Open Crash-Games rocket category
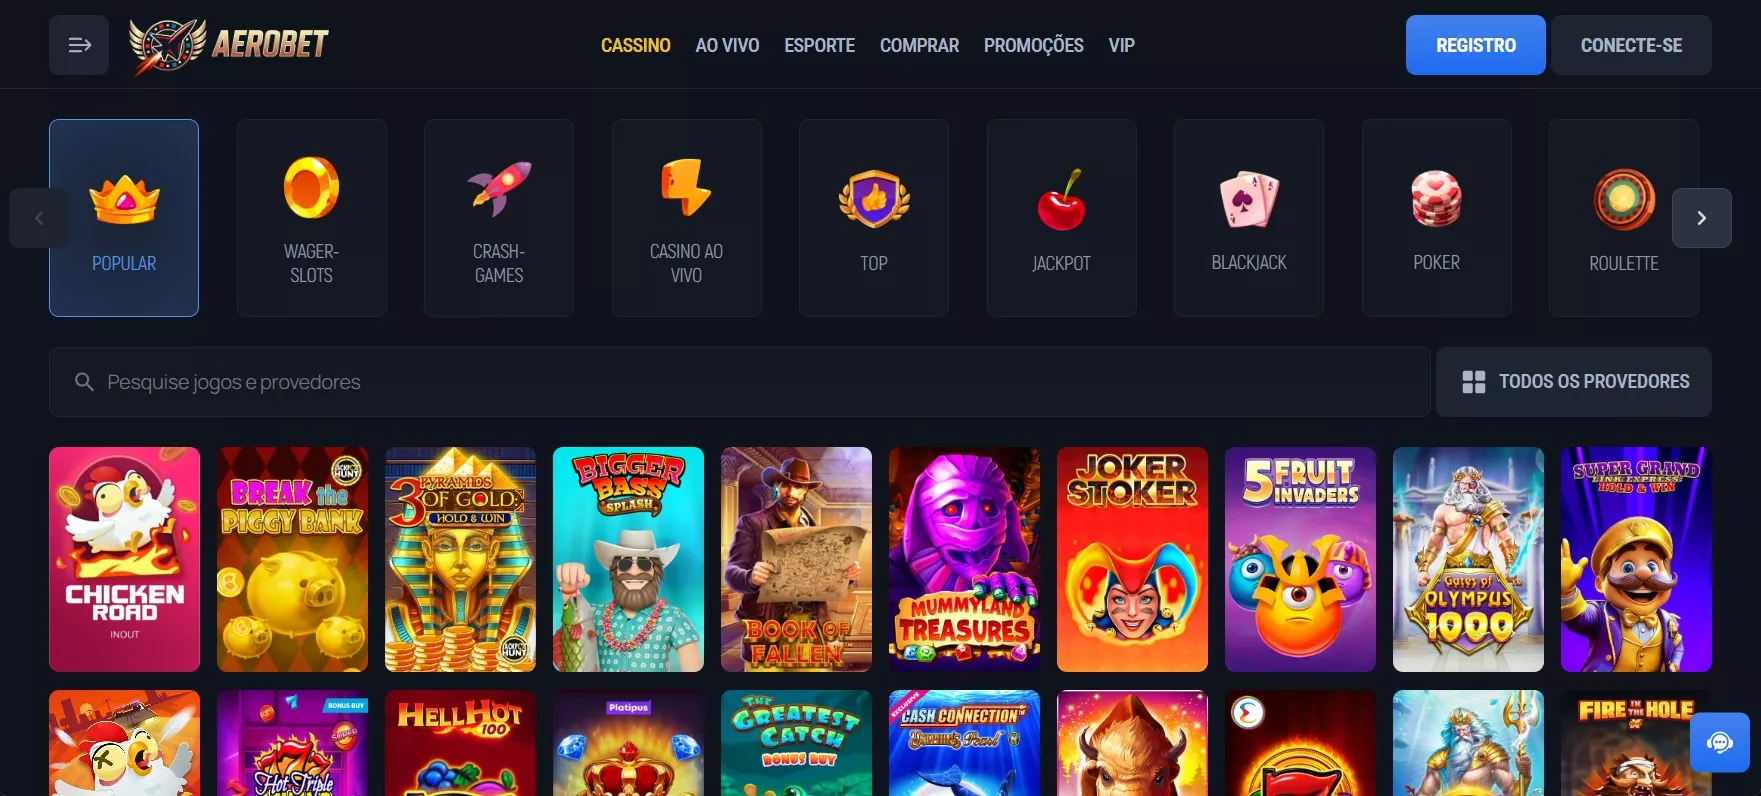The width and height of the screenshot is (1761, 796). pyautogui.click(x=499, y=218)
